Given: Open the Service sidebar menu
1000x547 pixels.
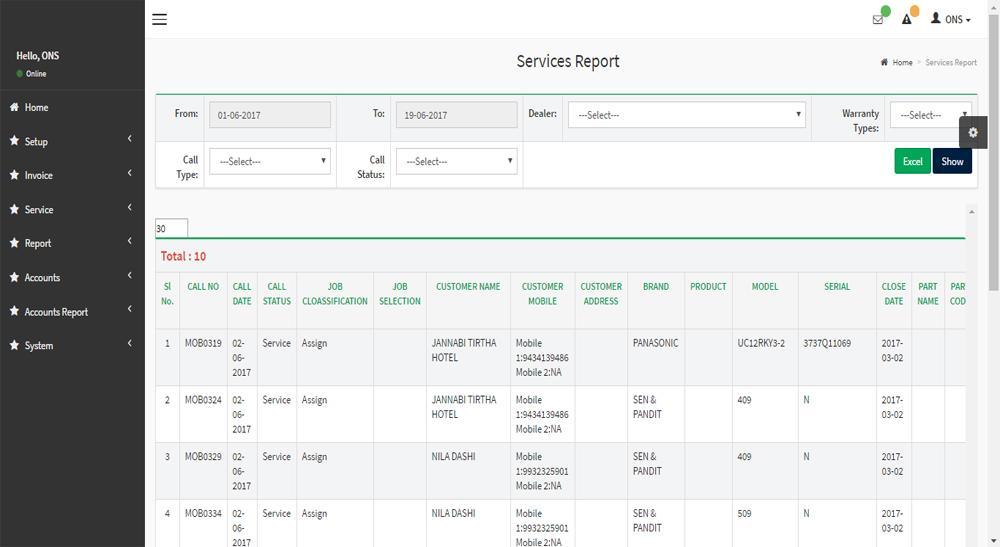Looking at the screenshot, I should tap(72, 209).
